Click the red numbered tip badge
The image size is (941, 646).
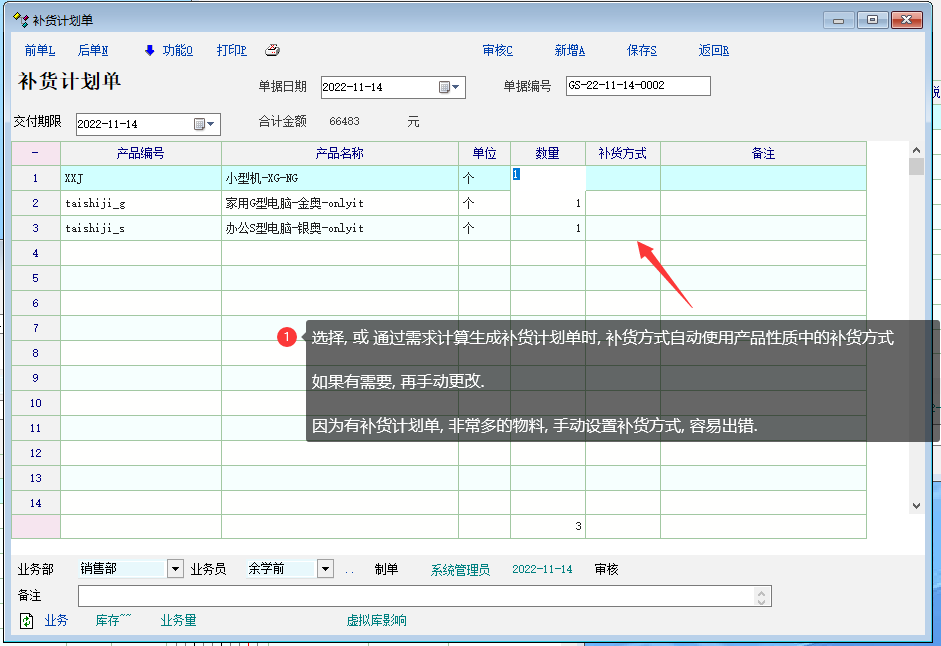tap(287, 338)
